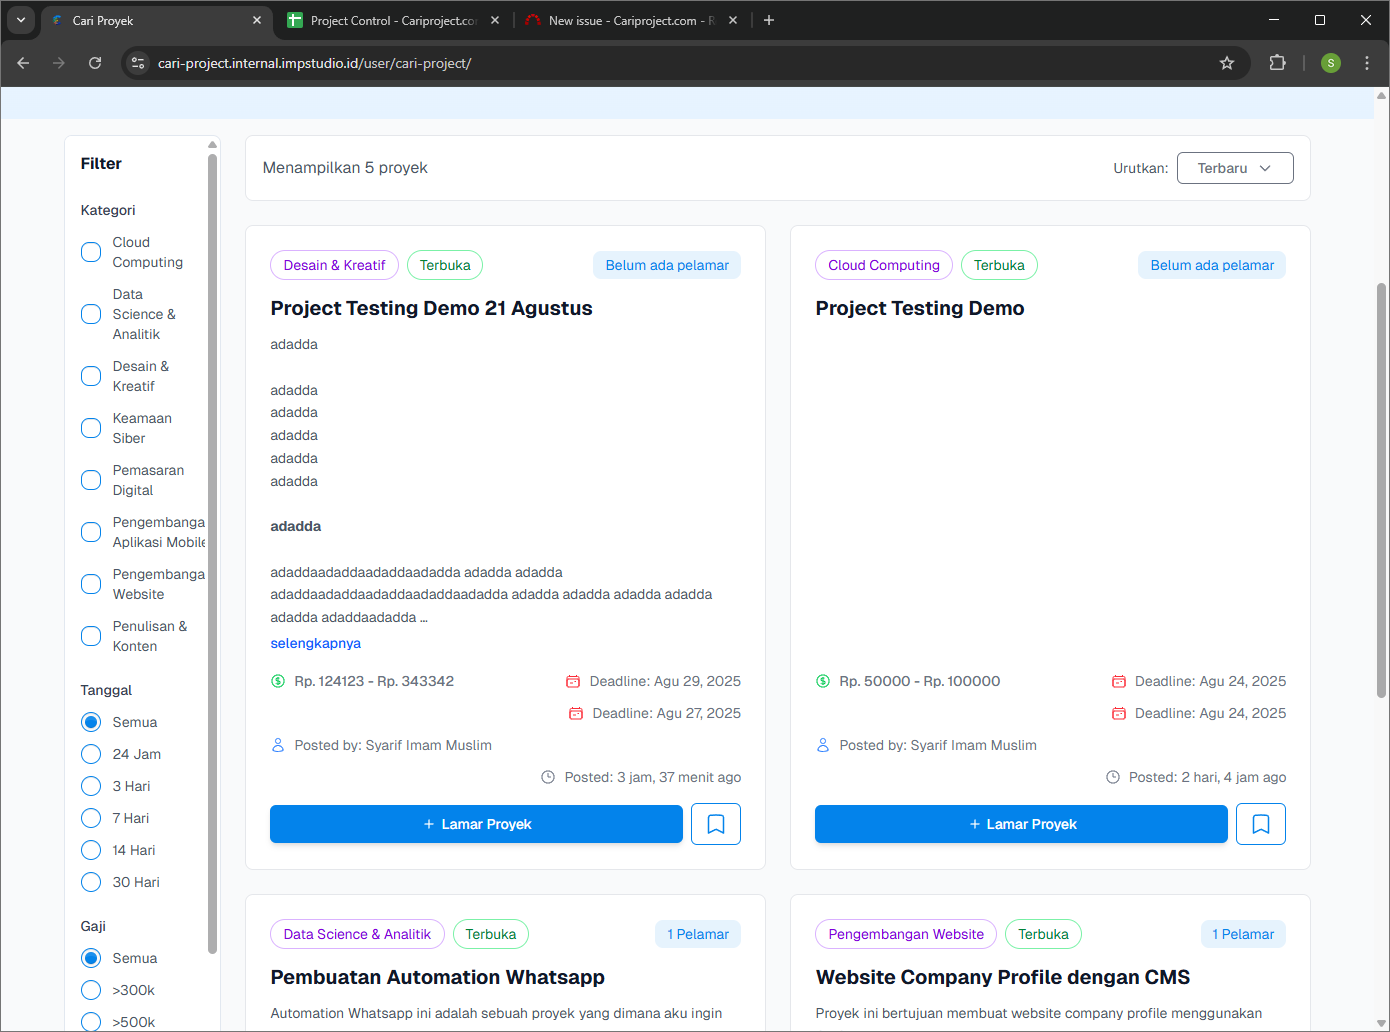Choose the >300k salary filter option
Viewport: 1390px width, 1032px height.
pyautogui.click(x=91, y=990)
